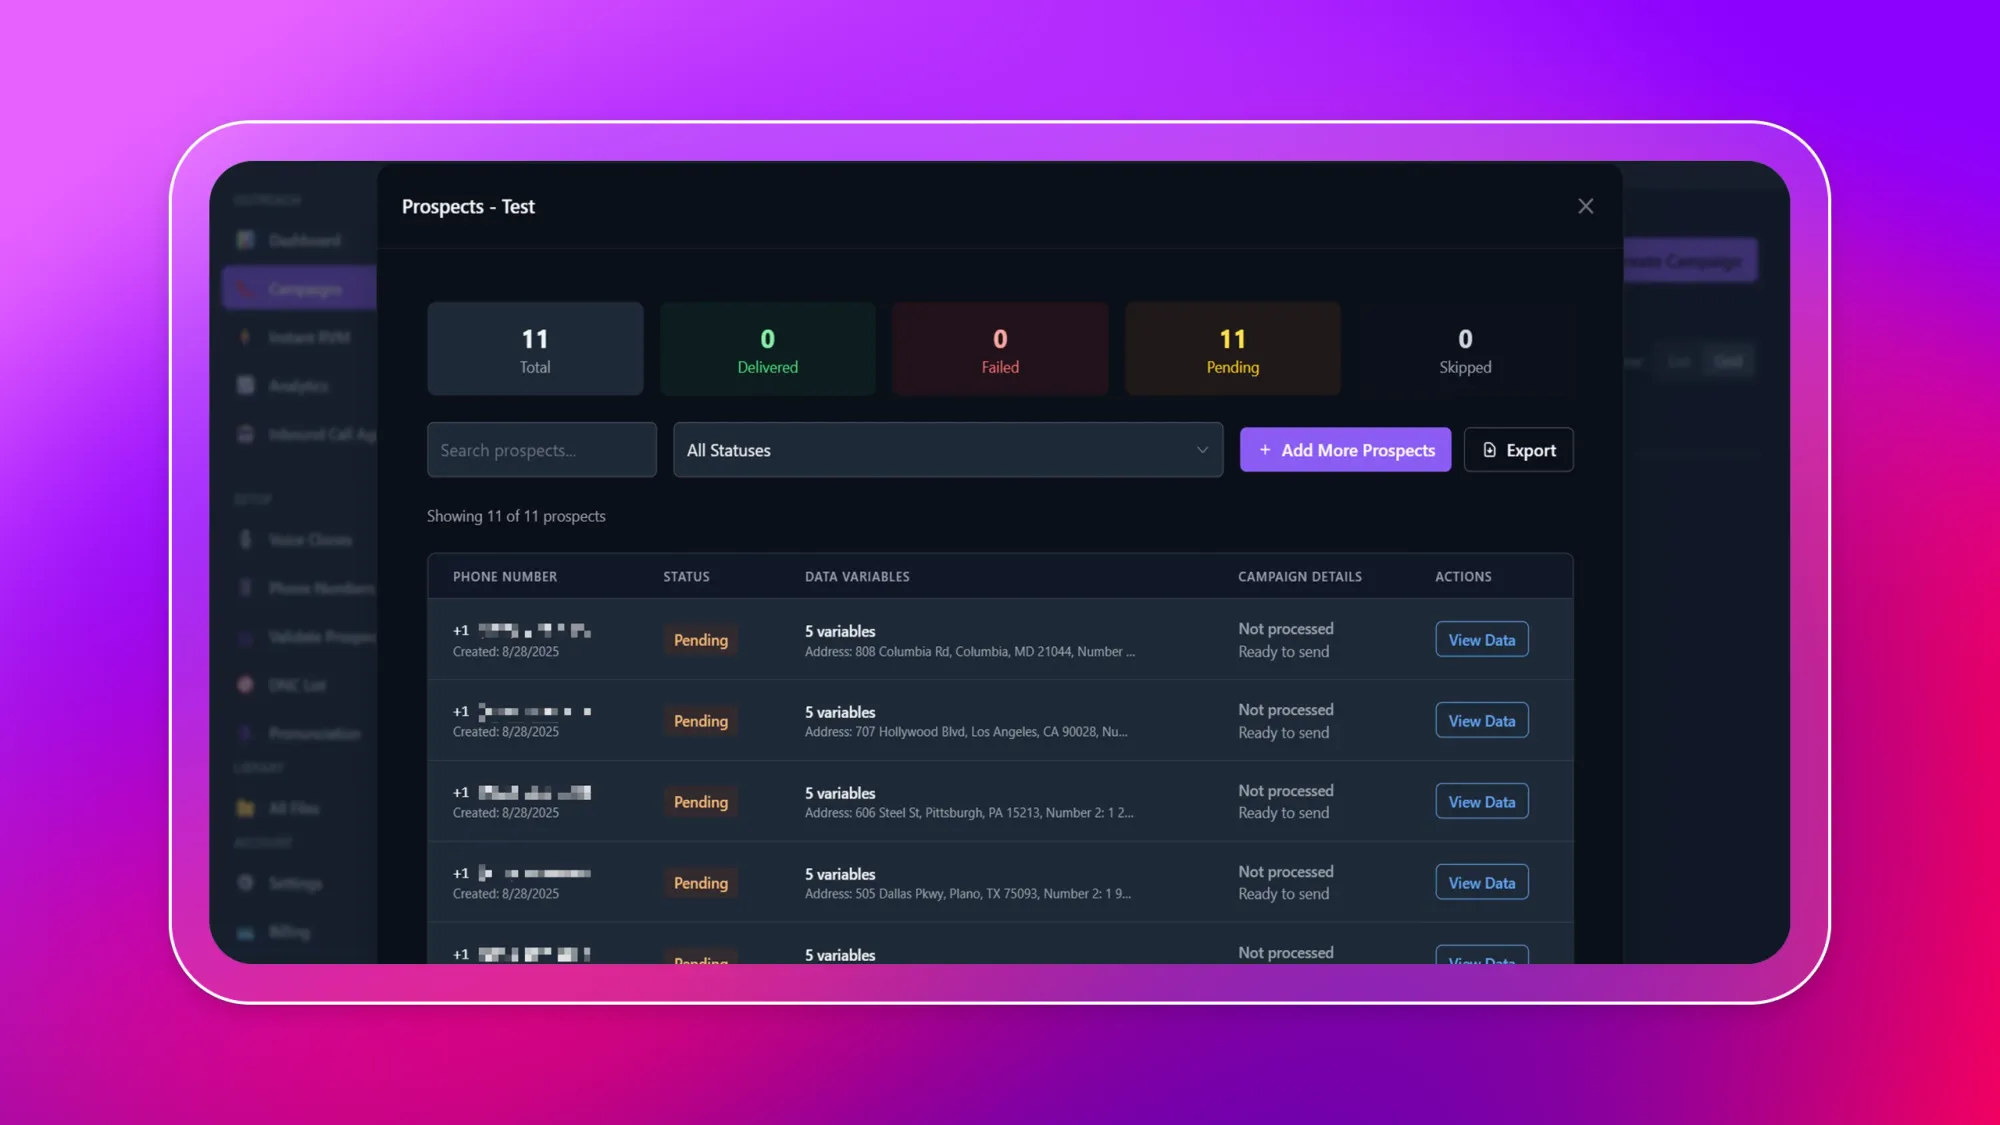Viewport: 2000px width, 1125px height.
Task: Select the Failed stat card
Action: [1000, 349]
